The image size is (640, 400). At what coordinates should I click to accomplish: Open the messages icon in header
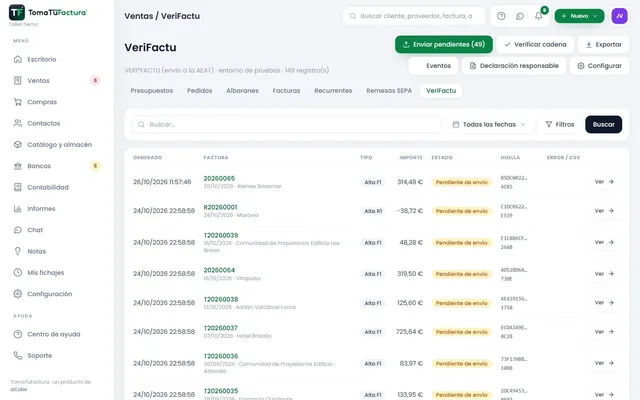point(520,16)
